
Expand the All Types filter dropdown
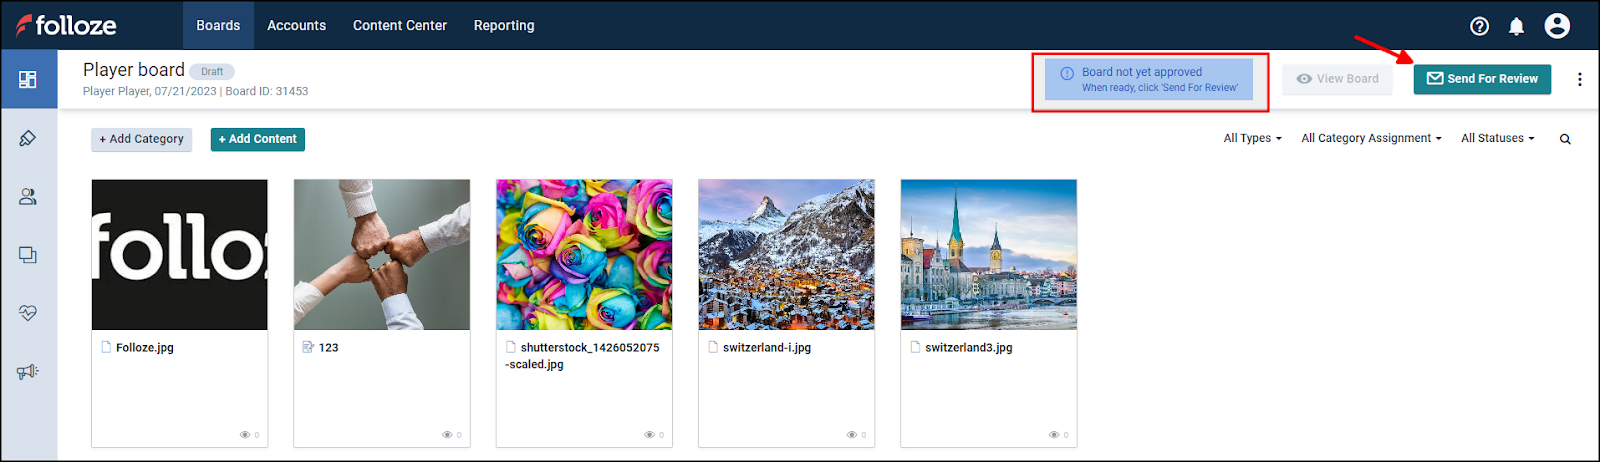point(1252,138)
